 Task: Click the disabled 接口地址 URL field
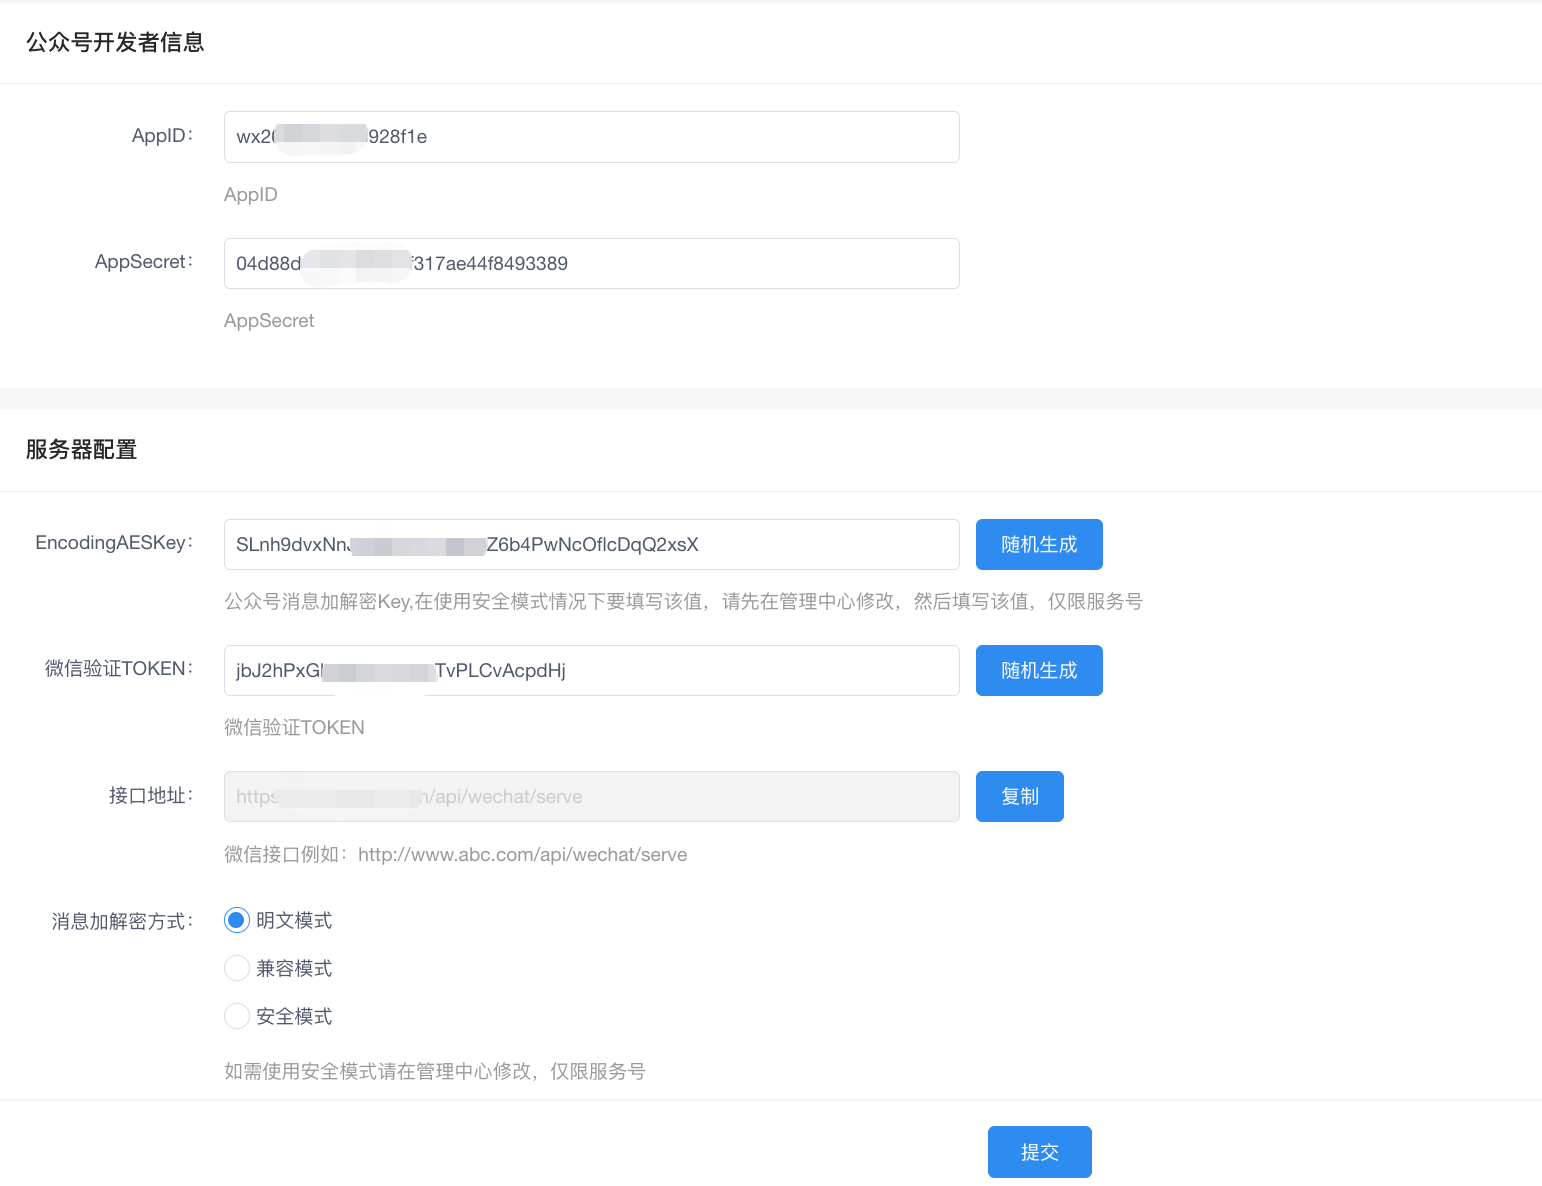click(592, 796)
